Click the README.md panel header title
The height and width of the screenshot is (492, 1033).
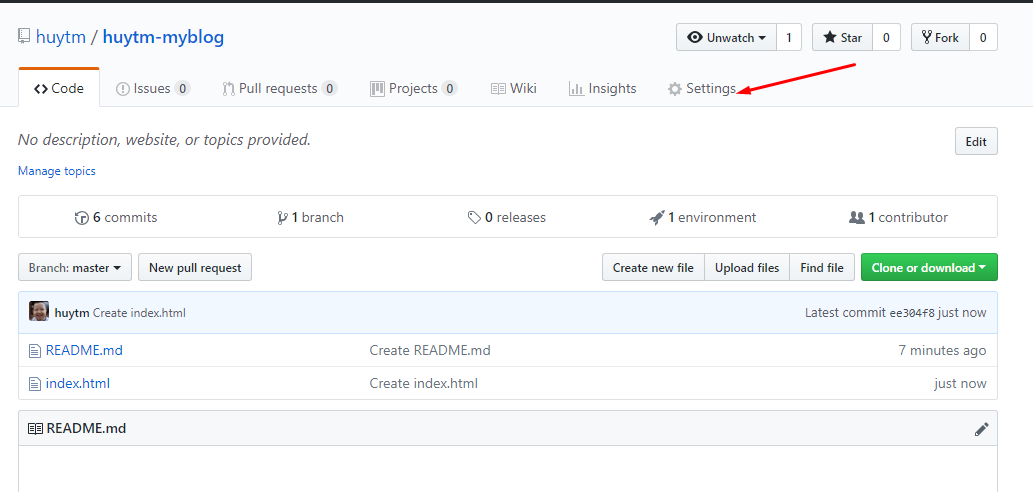tap(86, 429)
